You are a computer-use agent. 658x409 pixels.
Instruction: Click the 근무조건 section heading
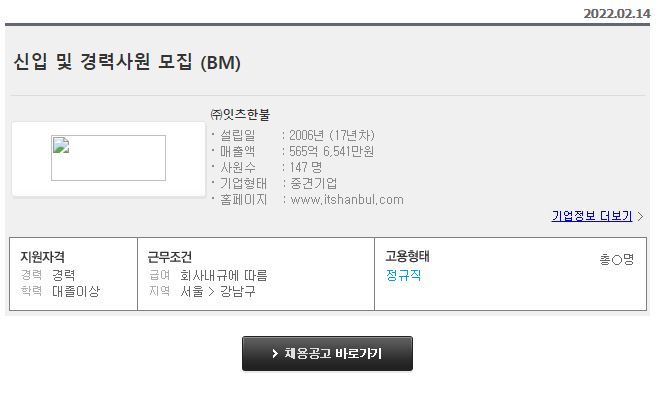[x=170, y=256]
